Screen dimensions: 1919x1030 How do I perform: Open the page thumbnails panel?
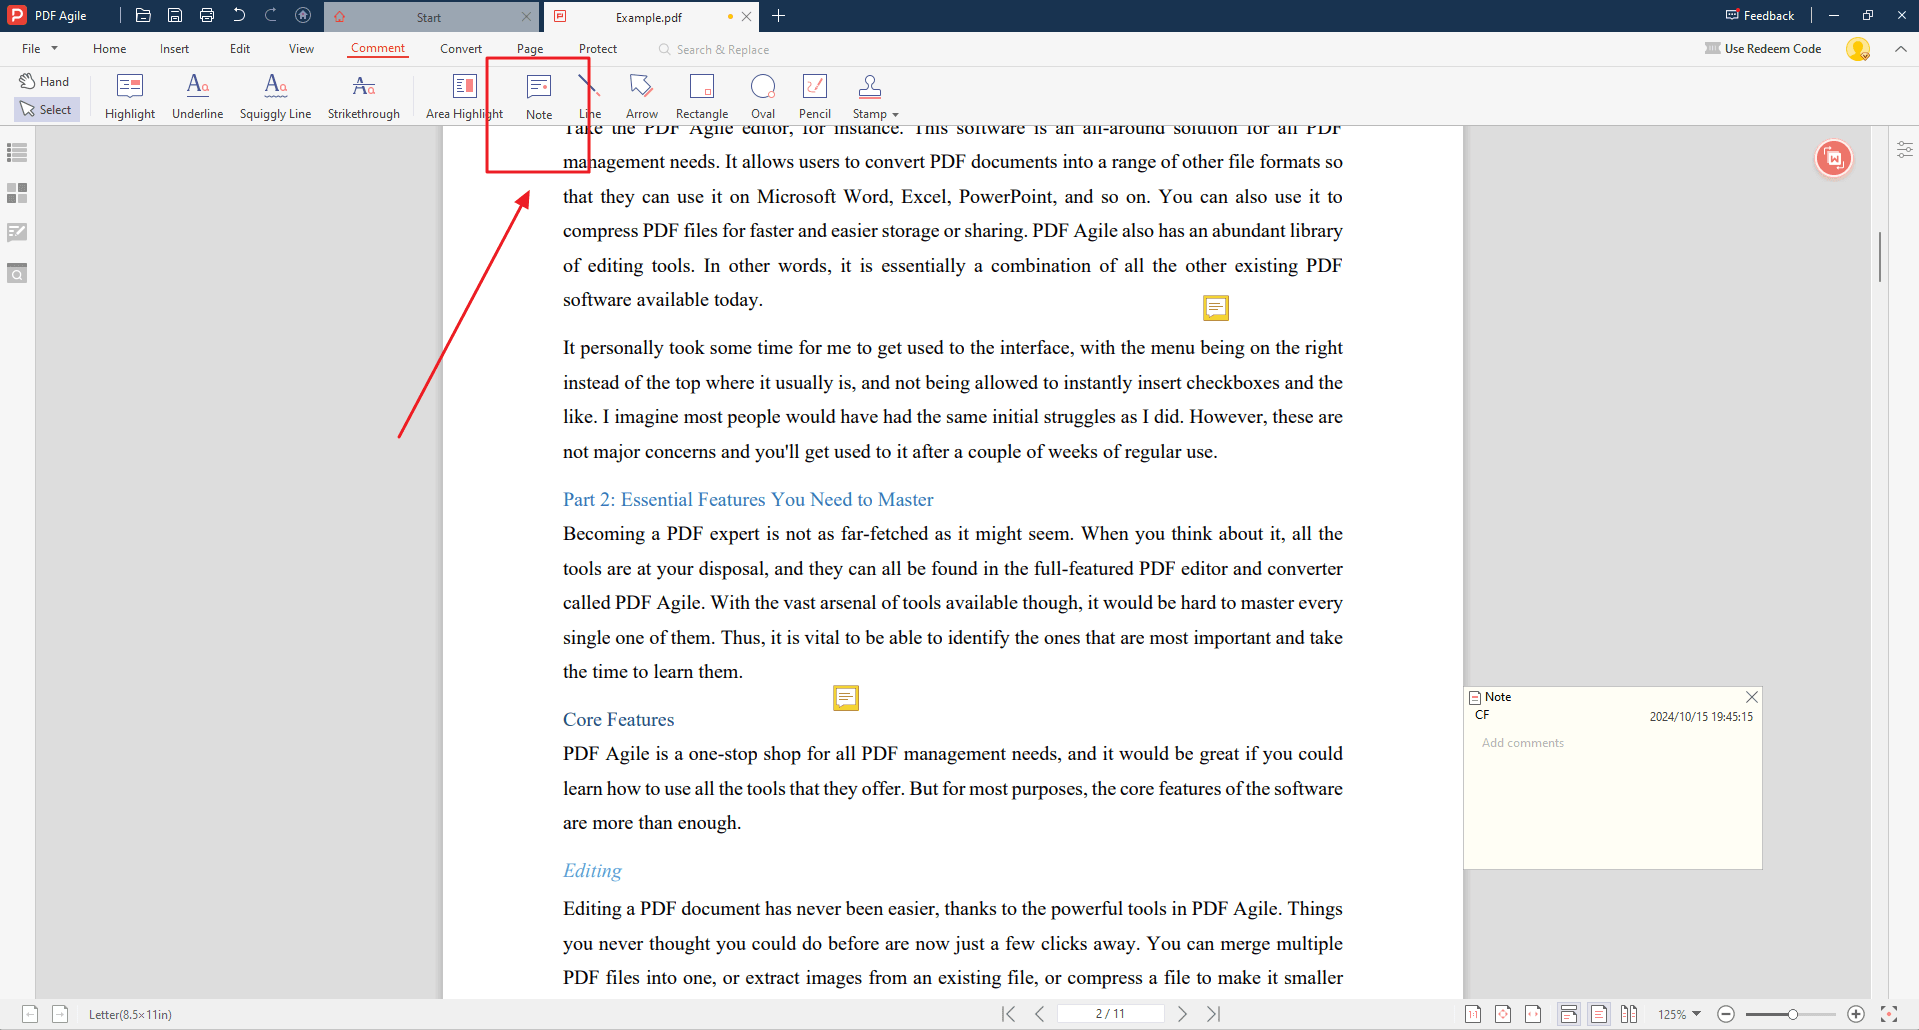point(17,192)
